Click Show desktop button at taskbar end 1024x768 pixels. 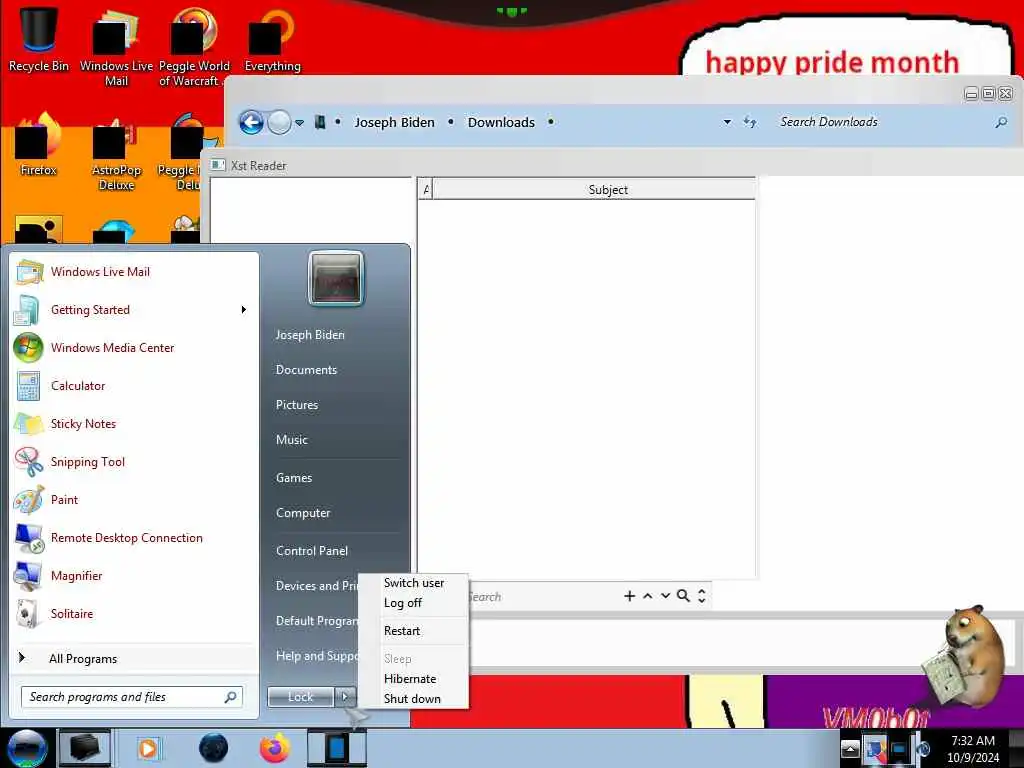click(x=1016, y=748)
